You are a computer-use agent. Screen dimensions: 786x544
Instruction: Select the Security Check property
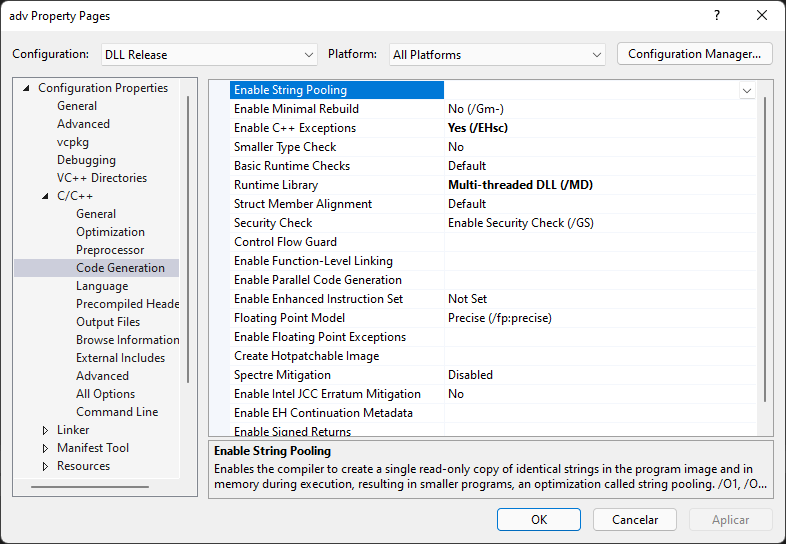273,223
